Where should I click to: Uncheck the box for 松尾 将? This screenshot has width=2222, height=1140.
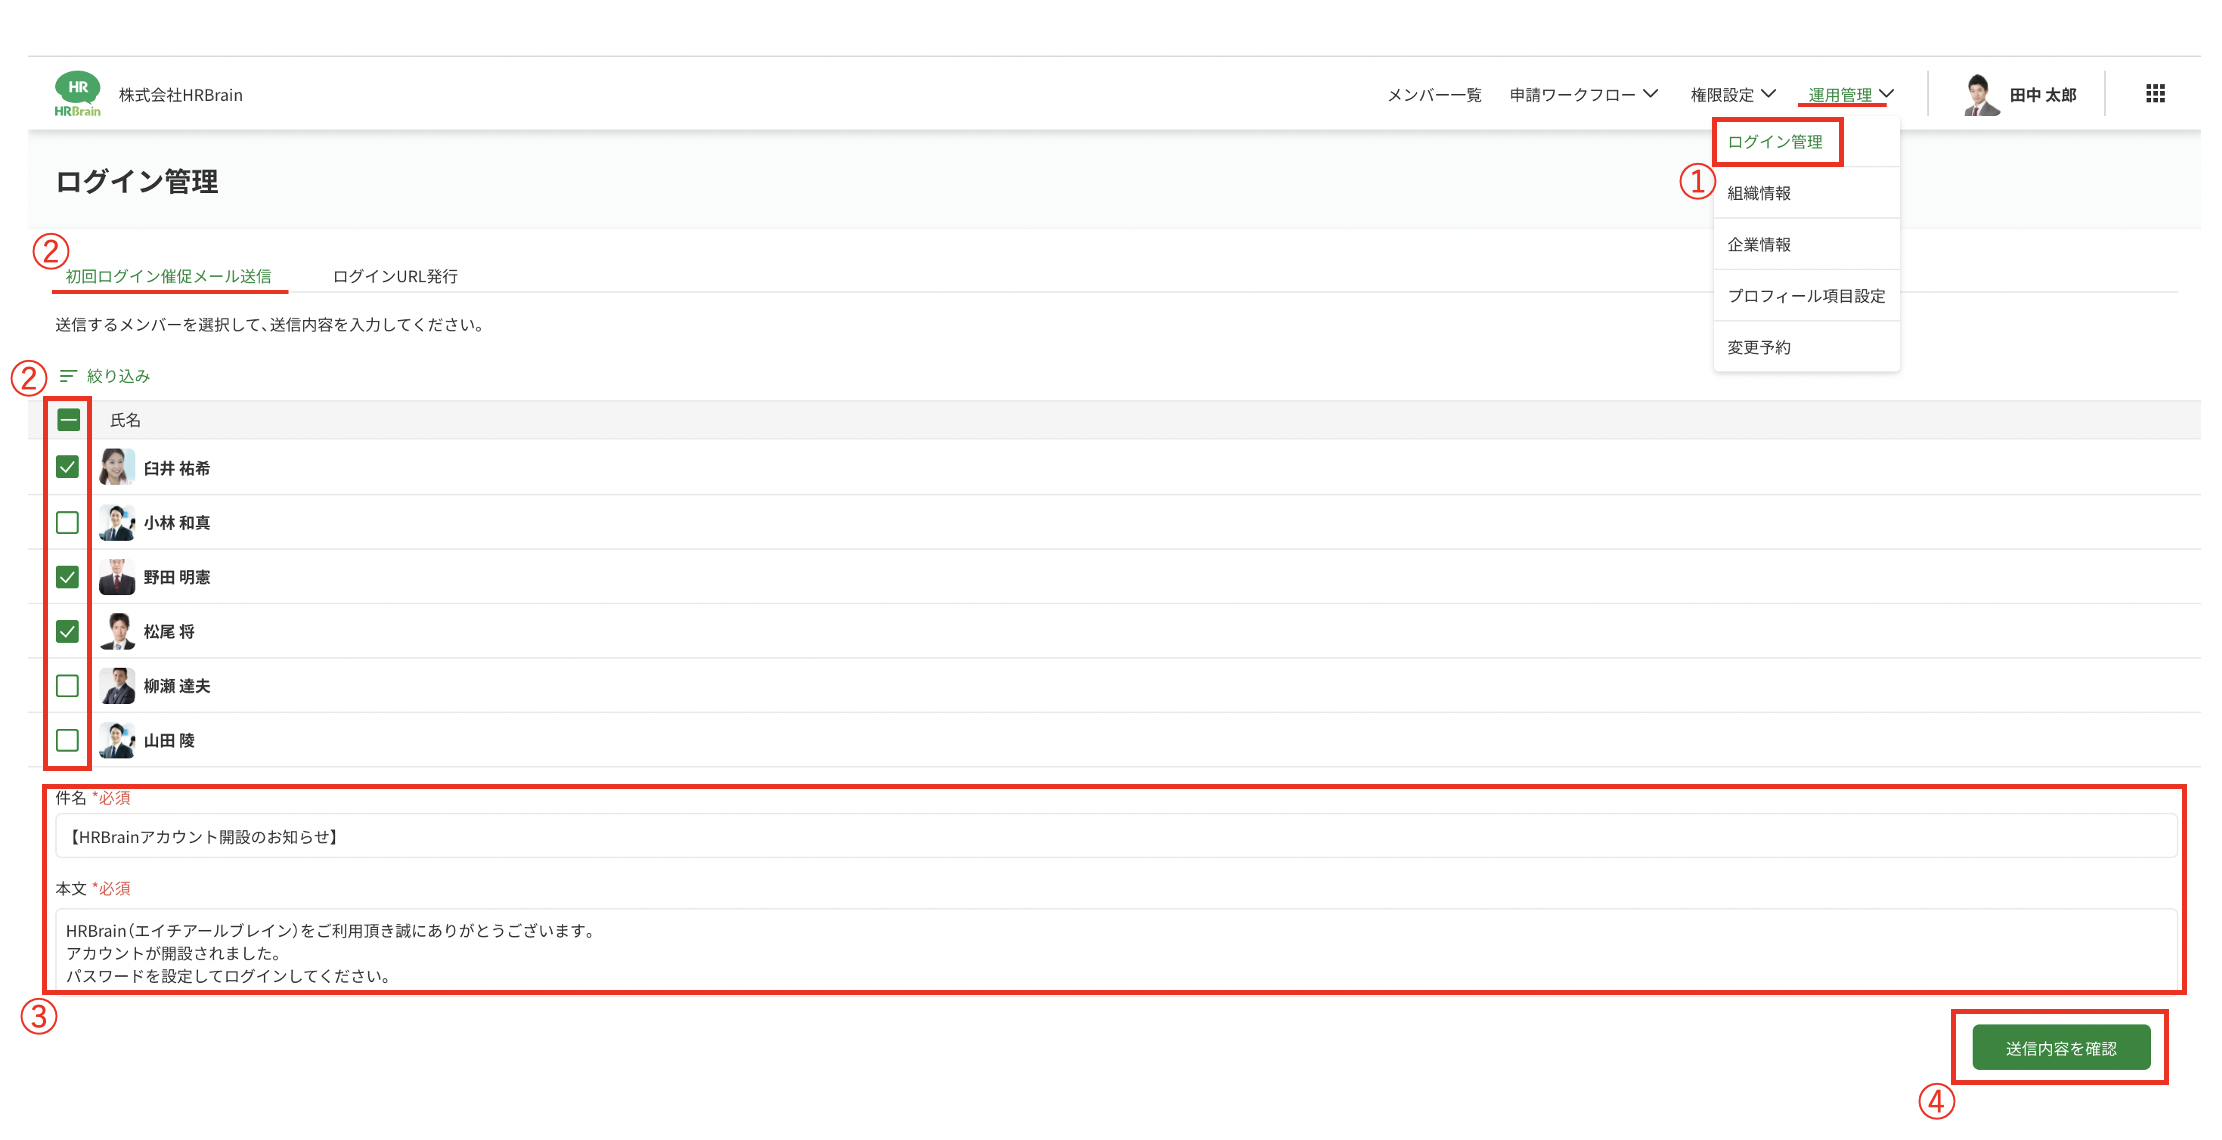[68, 632]
